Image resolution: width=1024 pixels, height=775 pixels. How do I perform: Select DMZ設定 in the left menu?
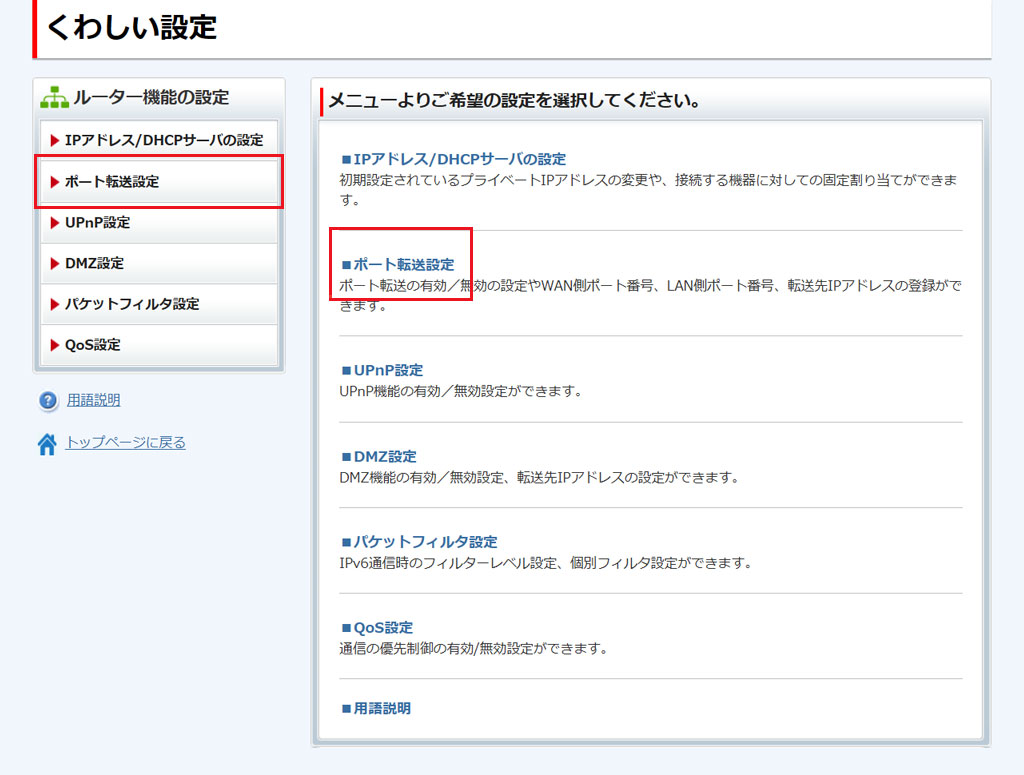tap(94, 264)
